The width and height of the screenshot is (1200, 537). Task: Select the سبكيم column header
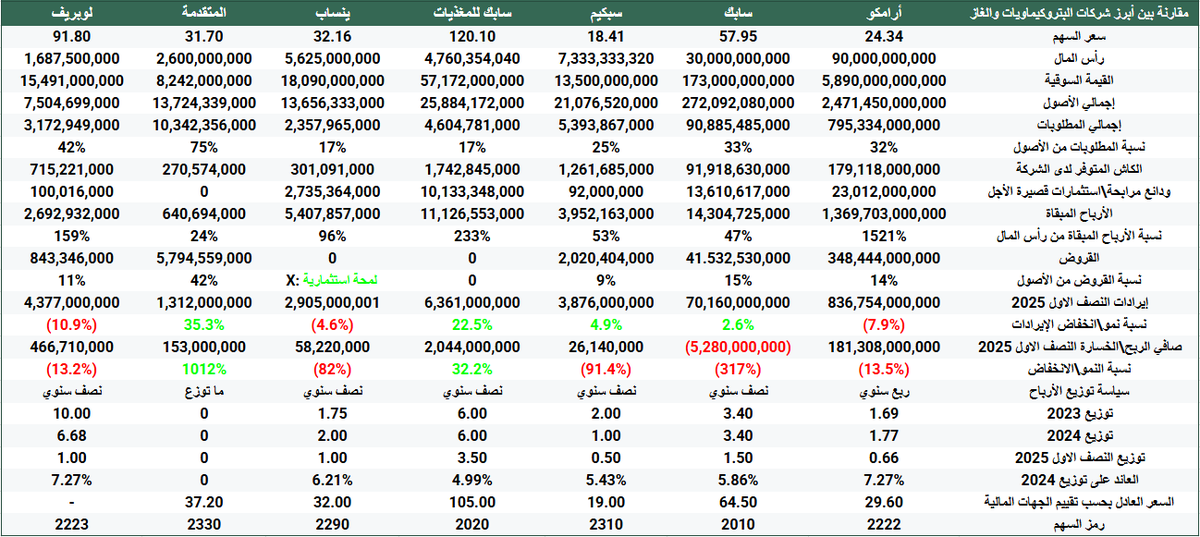click(x=608, y=15)
